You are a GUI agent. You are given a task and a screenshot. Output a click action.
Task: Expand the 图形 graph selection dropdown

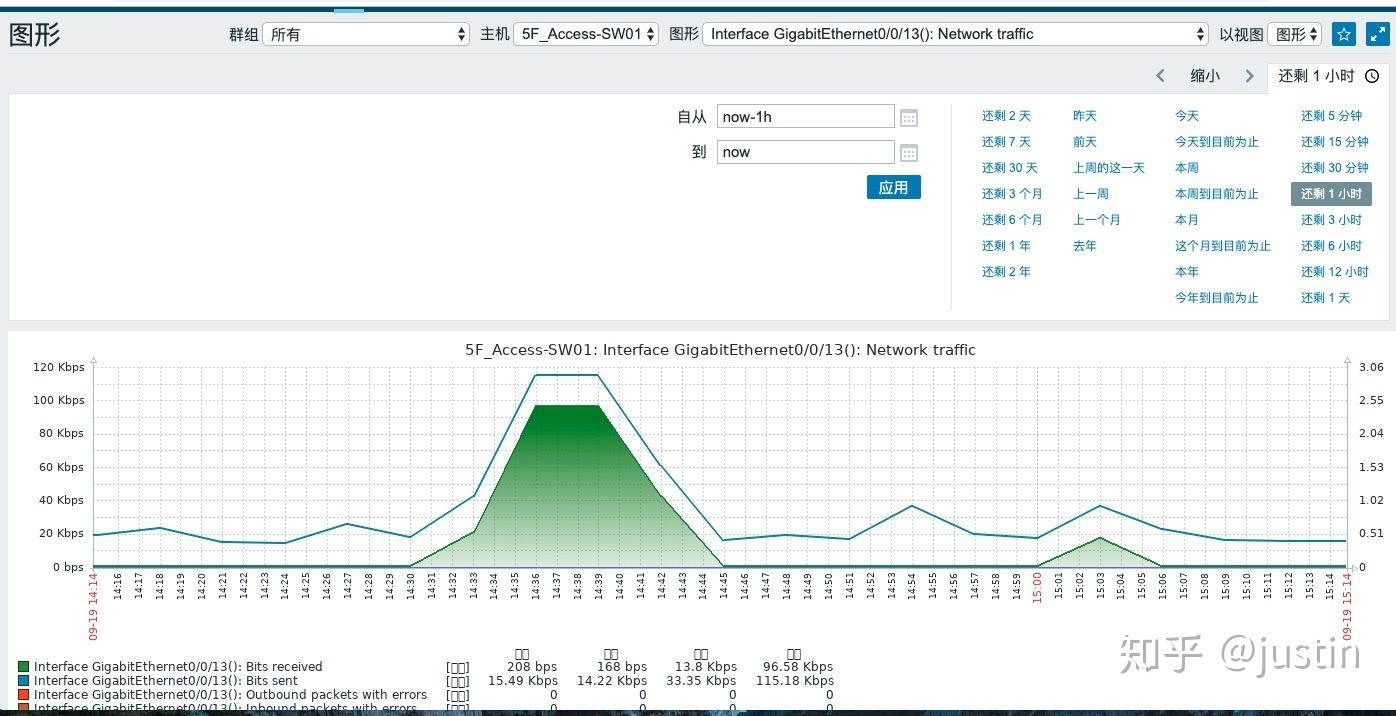pyautogui.click(x=956, y=34)
